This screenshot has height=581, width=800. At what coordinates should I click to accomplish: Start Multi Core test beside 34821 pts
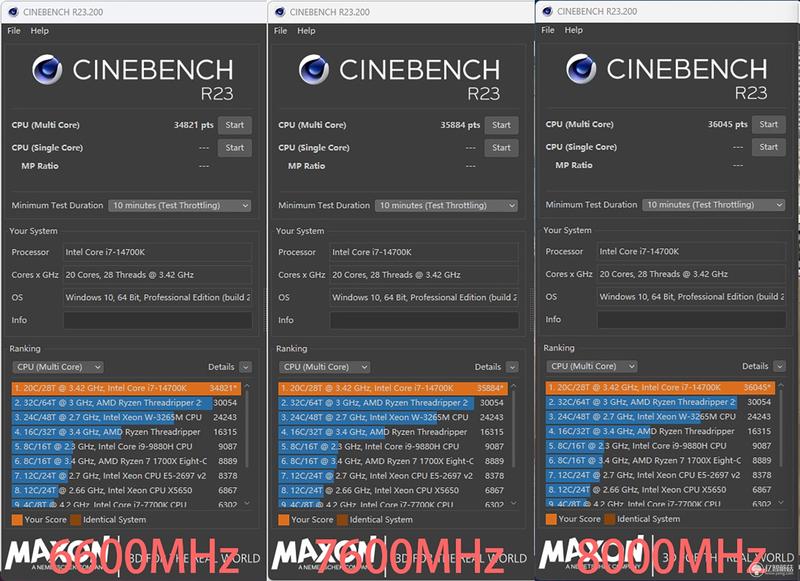(x=235, y=125)
